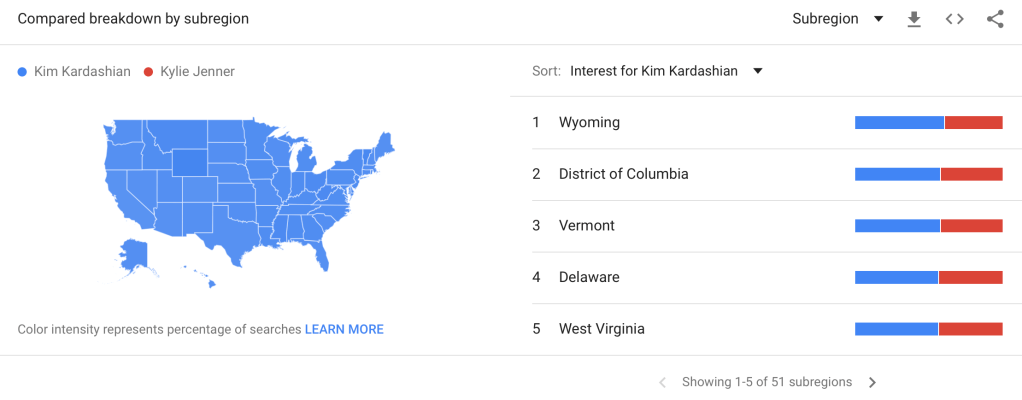Click the blue Kim Kardashian legend dot
The width and height of the screenshot is (1022, 400).
click(23, 72)
